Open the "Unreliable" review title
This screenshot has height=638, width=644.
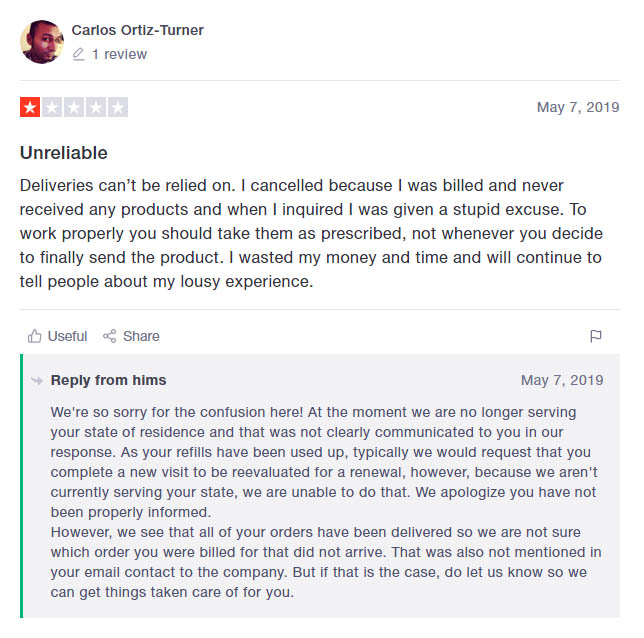[64, 153]
